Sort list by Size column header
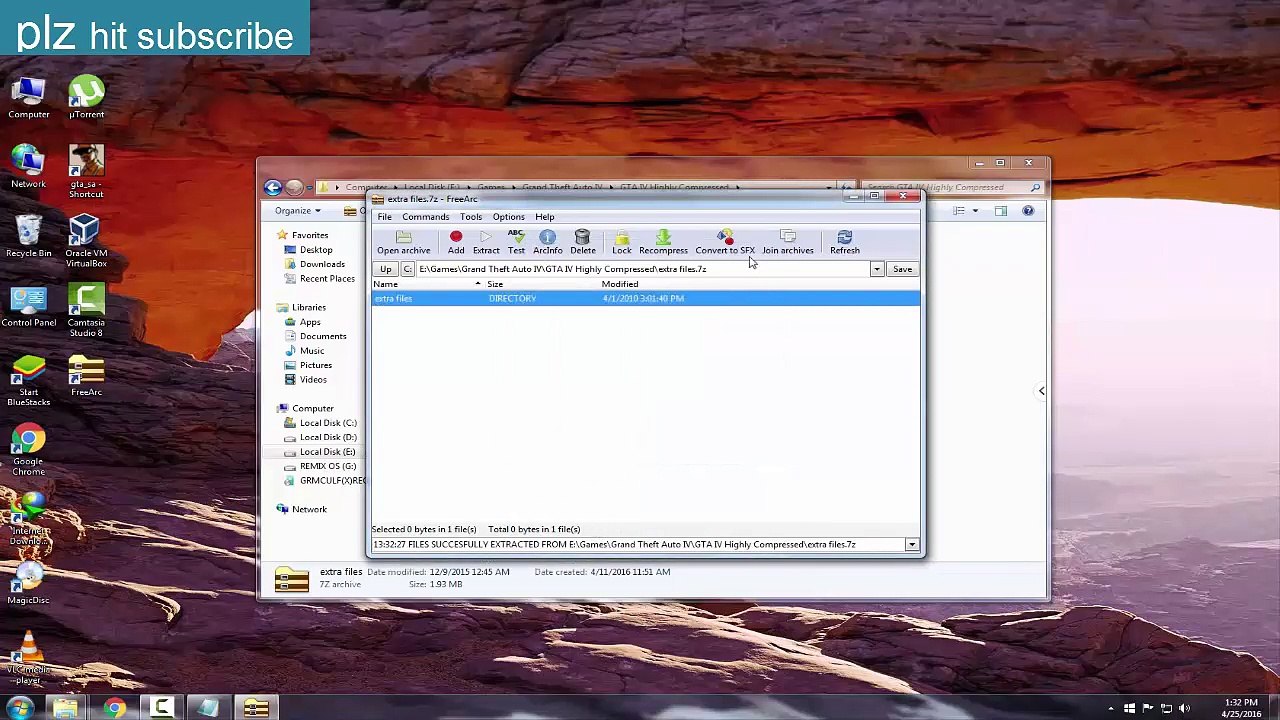1280x720 pixels. 542,284
